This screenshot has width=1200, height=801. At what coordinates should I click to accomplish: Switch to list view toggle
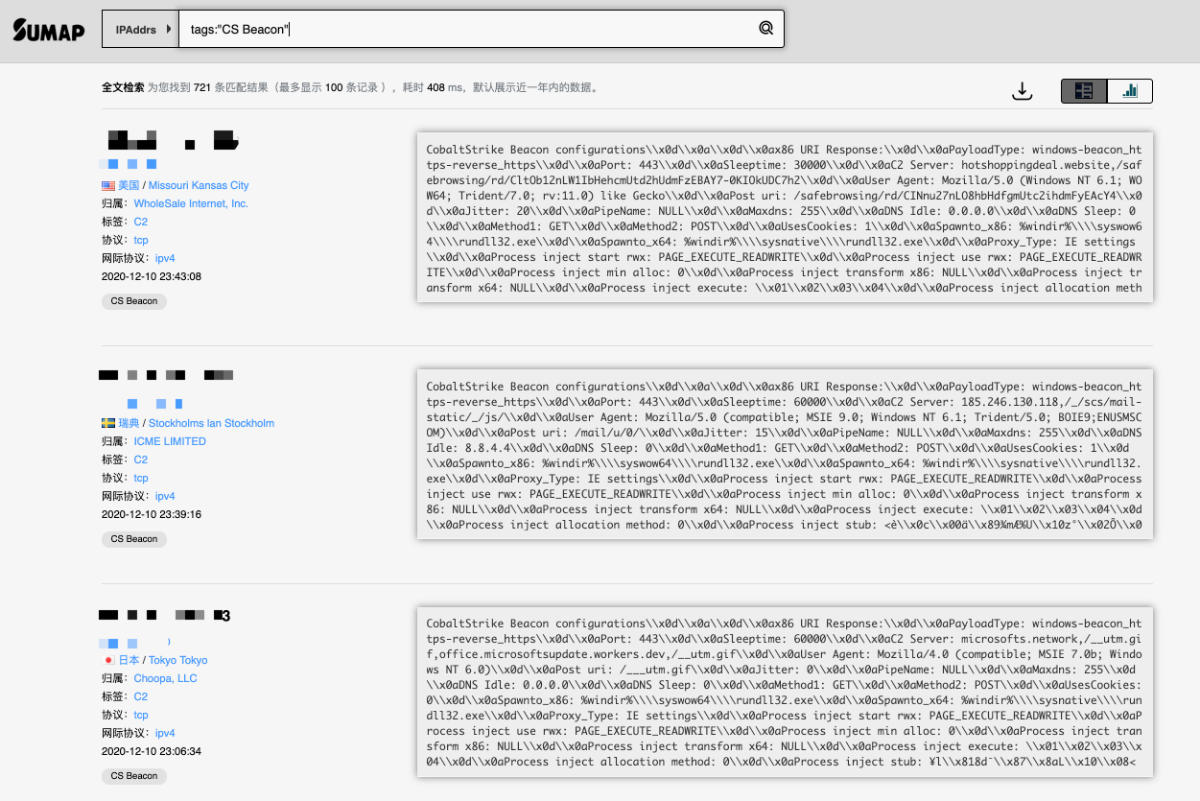click(1084, 91)
